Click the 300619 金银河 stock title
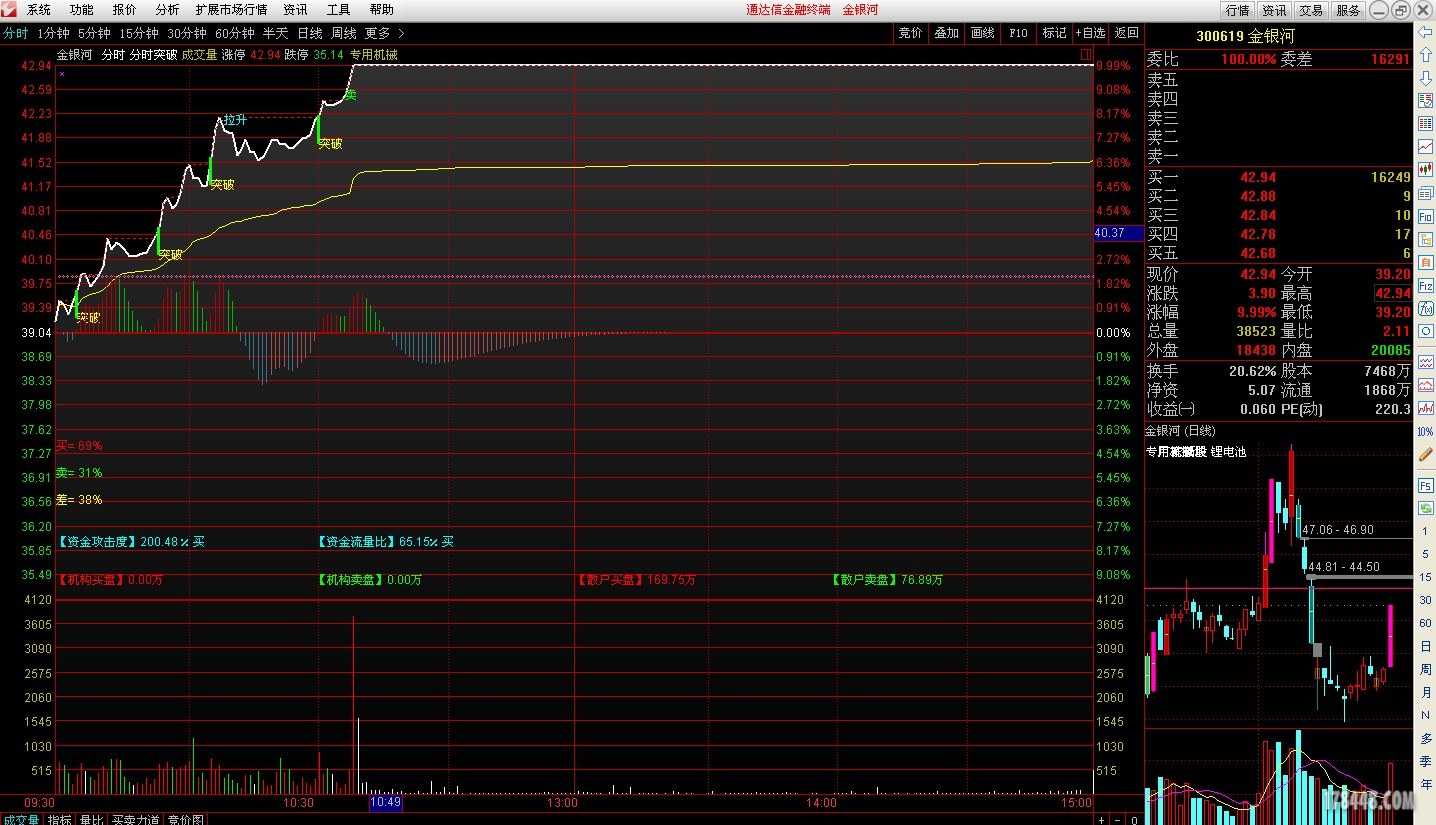Image resolution: width=1436 pixels, height=825 pixels. (x=1244, y=36)
